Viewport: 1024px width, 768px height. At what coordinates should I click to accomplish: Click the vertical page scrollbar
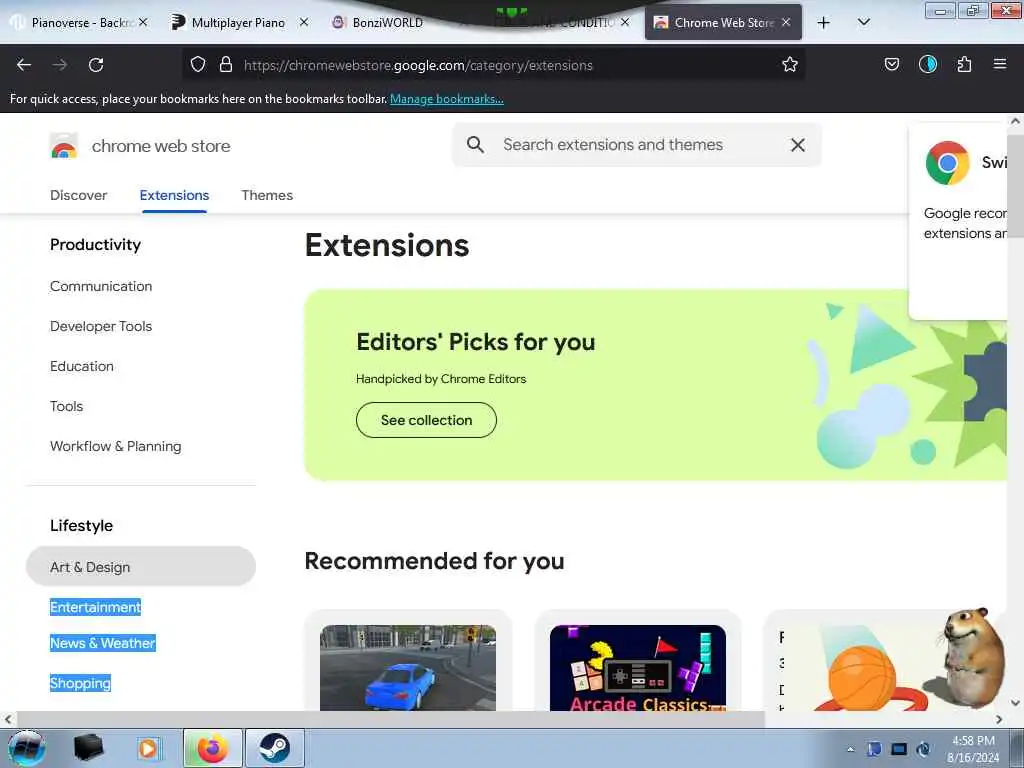(x=1016, y=187)
